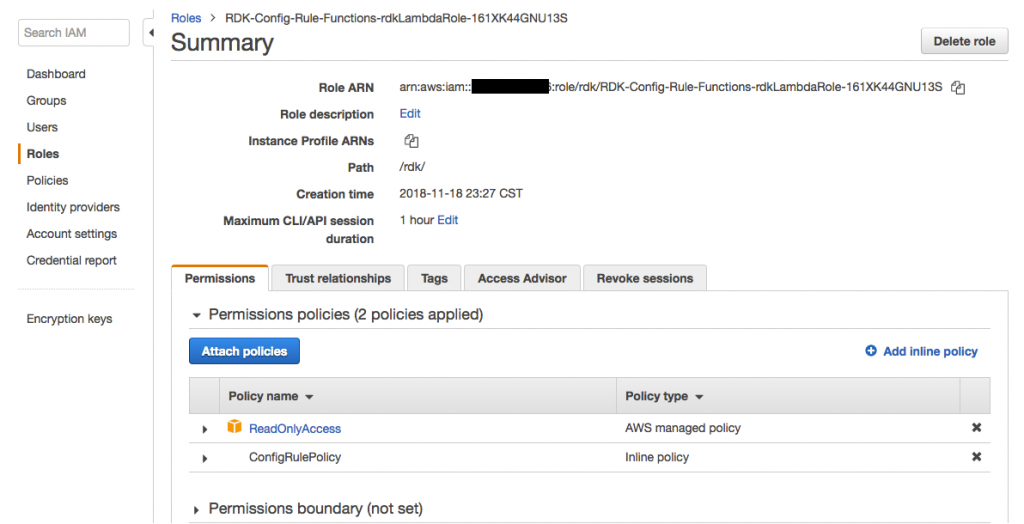Go to Dashboard in the sidebar
Image resolution: width=1024 pixels, height=524 pixels.
point(56,74)
